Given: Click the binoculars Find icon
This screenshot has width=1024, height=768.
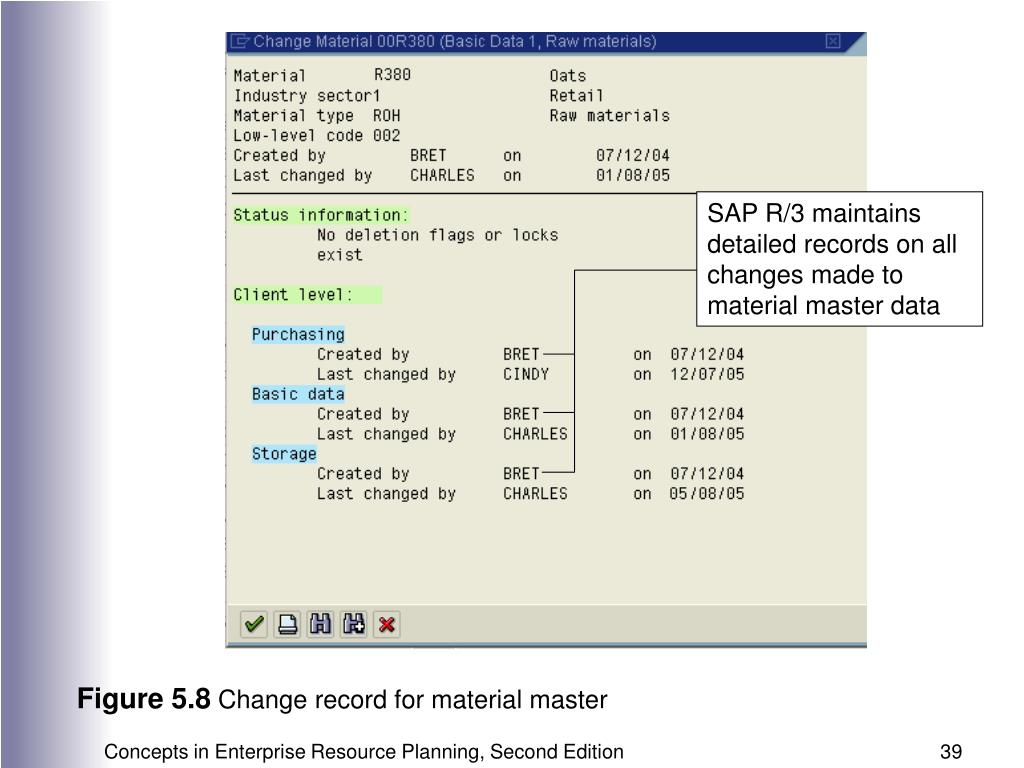Looking at the screenshot, I should [321, 624].
